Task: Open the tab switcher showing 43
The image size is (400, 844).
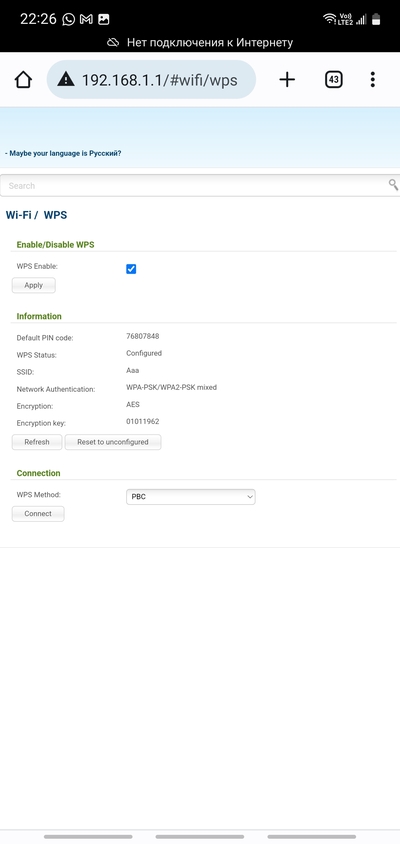Action: [334, 80]
